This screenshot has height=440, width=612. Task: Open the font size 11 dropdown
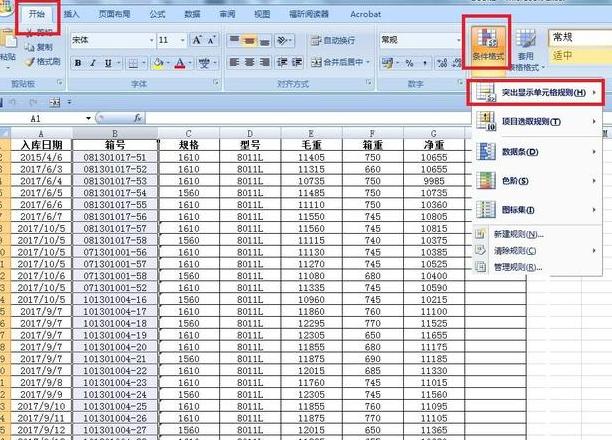point(182,40)
